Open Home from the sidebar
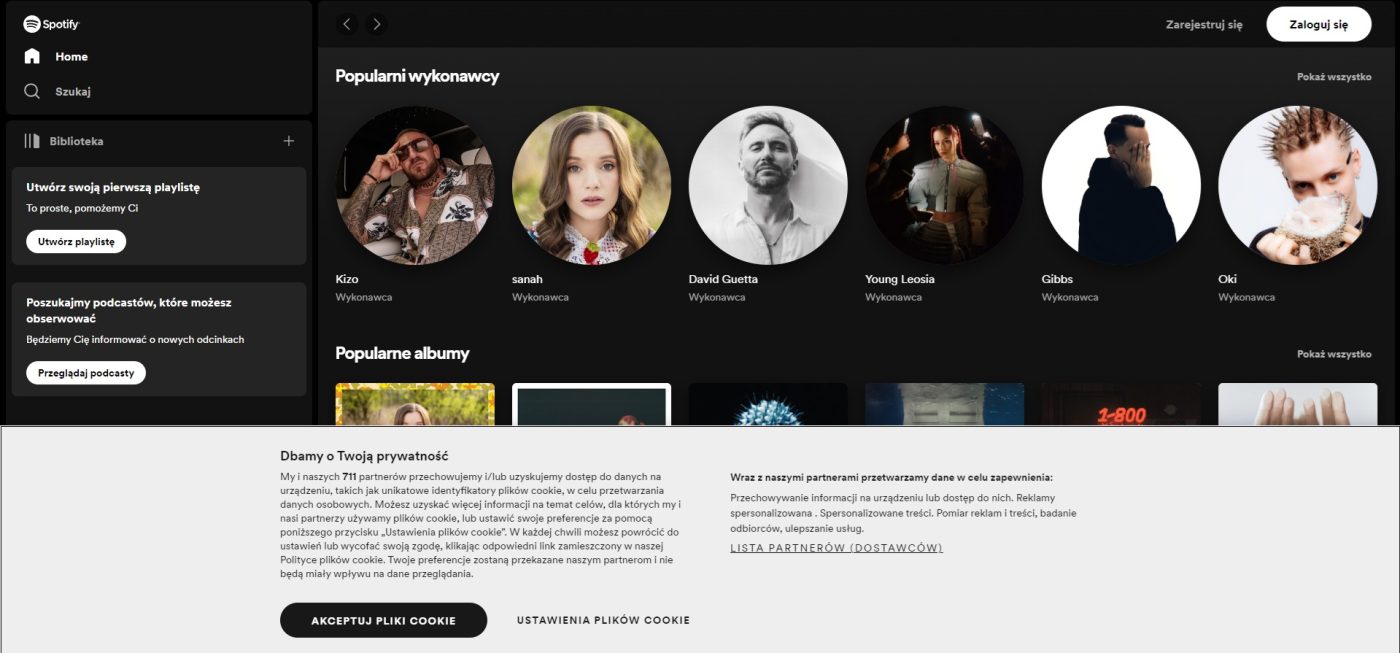The image size is (1400, 653). [x=71, y=57]
